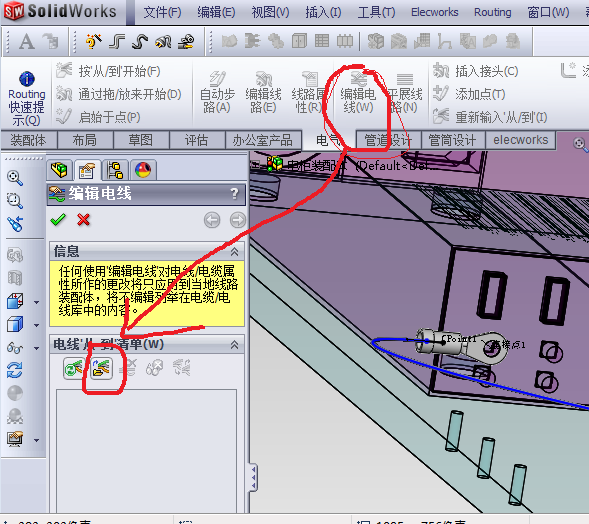Click the S-shaped flexible hose route icon
This screenshot has height=524, width=589.
(x=140, y=41)
